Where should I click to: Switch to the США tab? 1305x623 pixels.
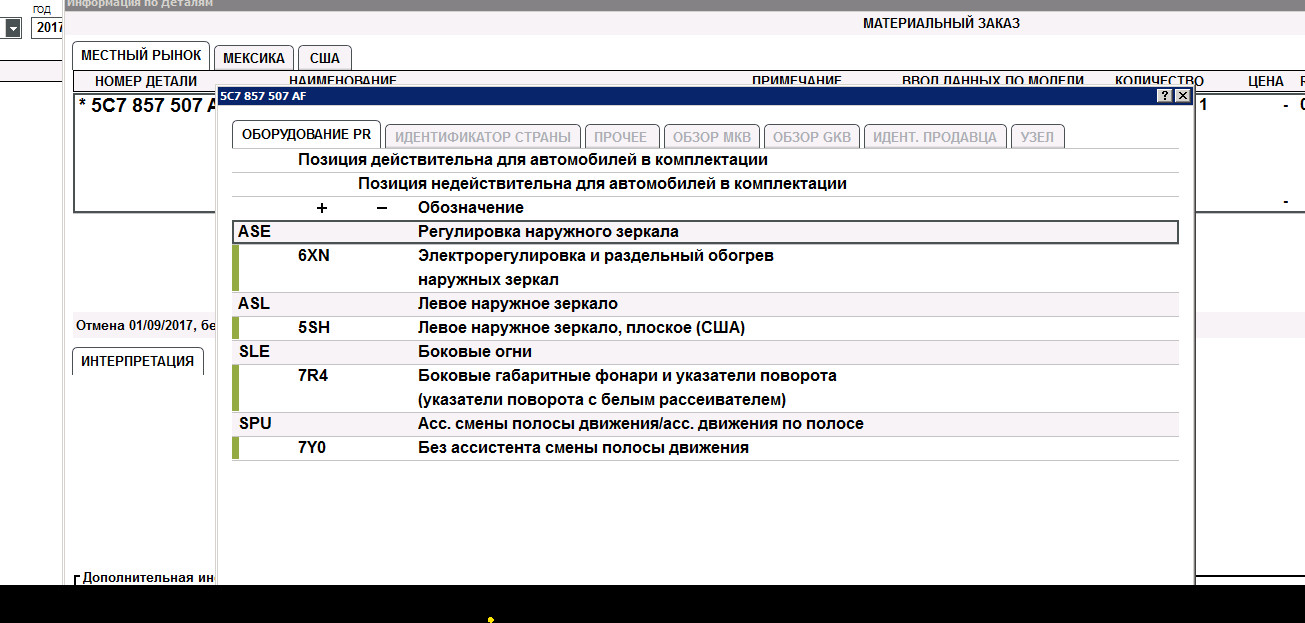(325, 58)
